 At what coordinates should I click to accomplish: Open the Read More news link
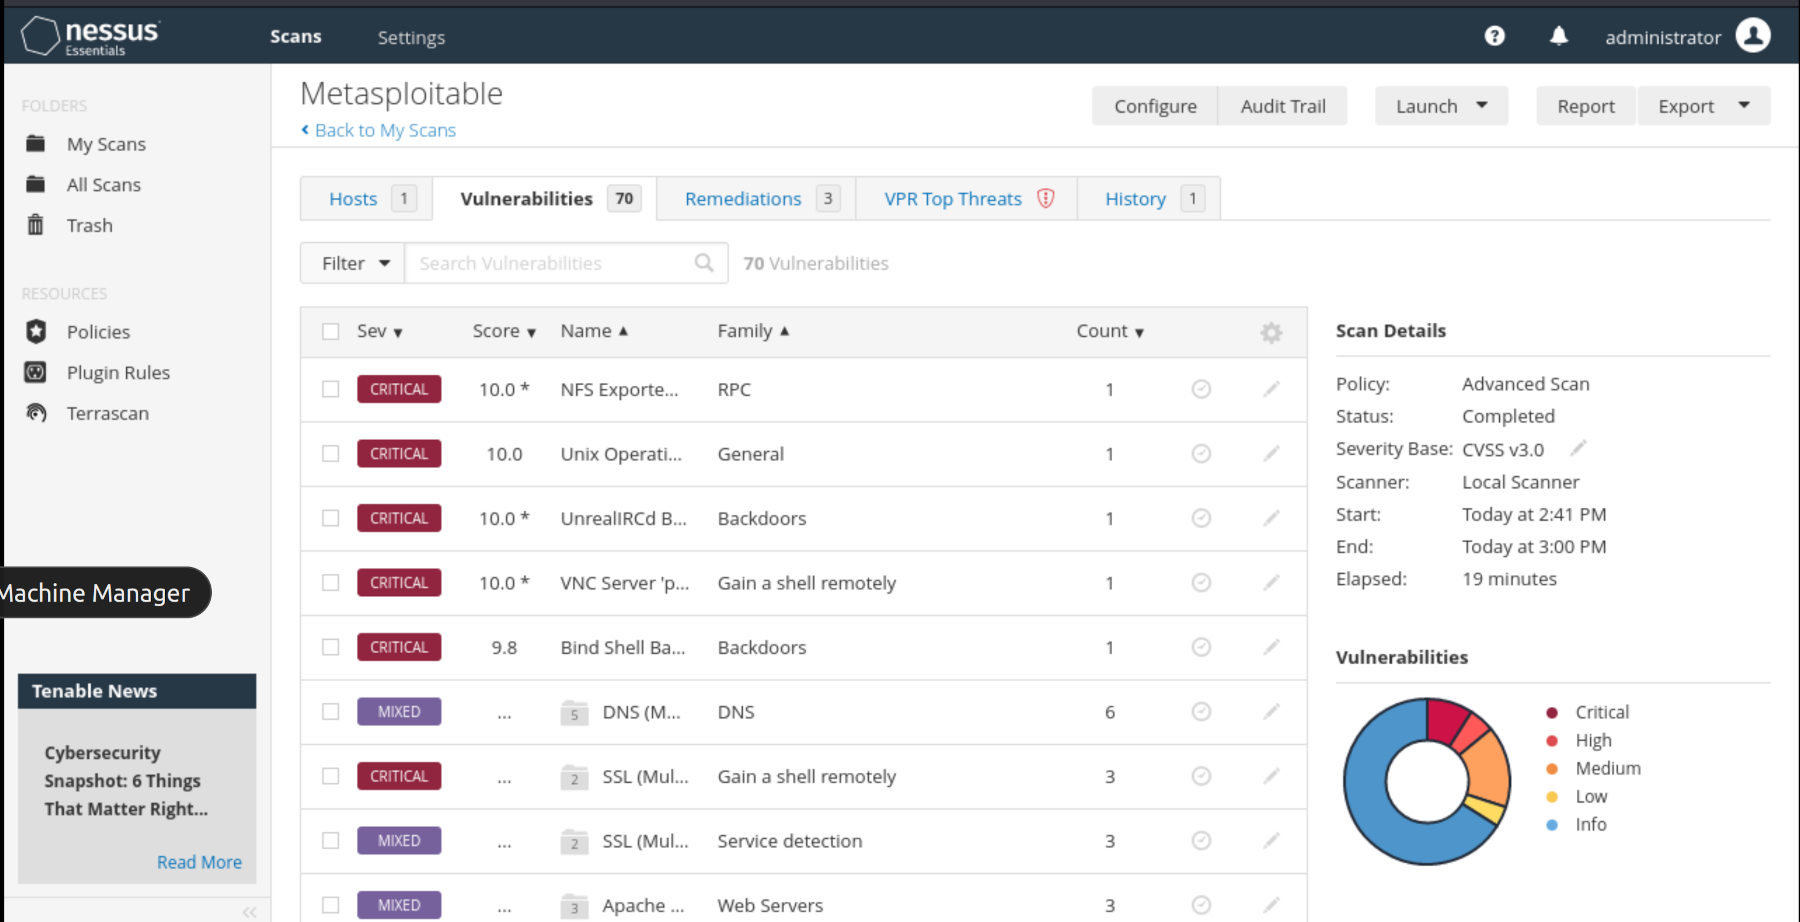199,862
